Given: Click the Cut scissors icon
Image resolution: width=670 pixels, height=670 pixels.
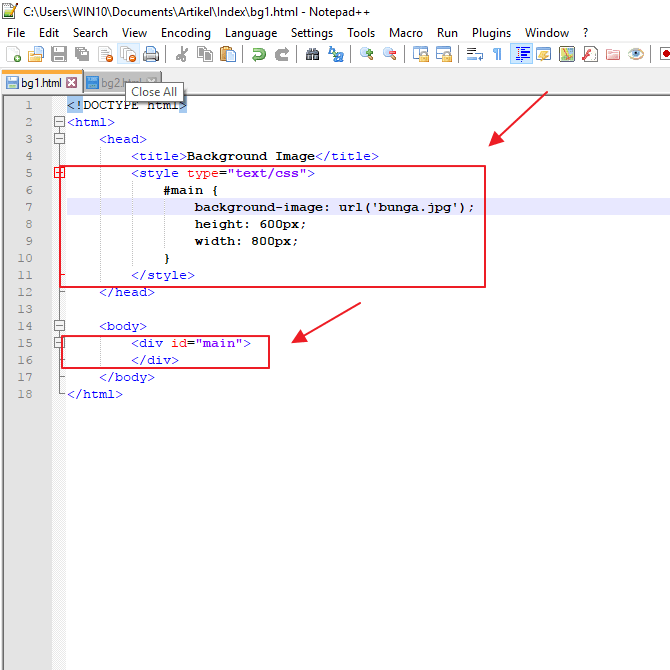Looking at the screenshot, I should point(182,54).
